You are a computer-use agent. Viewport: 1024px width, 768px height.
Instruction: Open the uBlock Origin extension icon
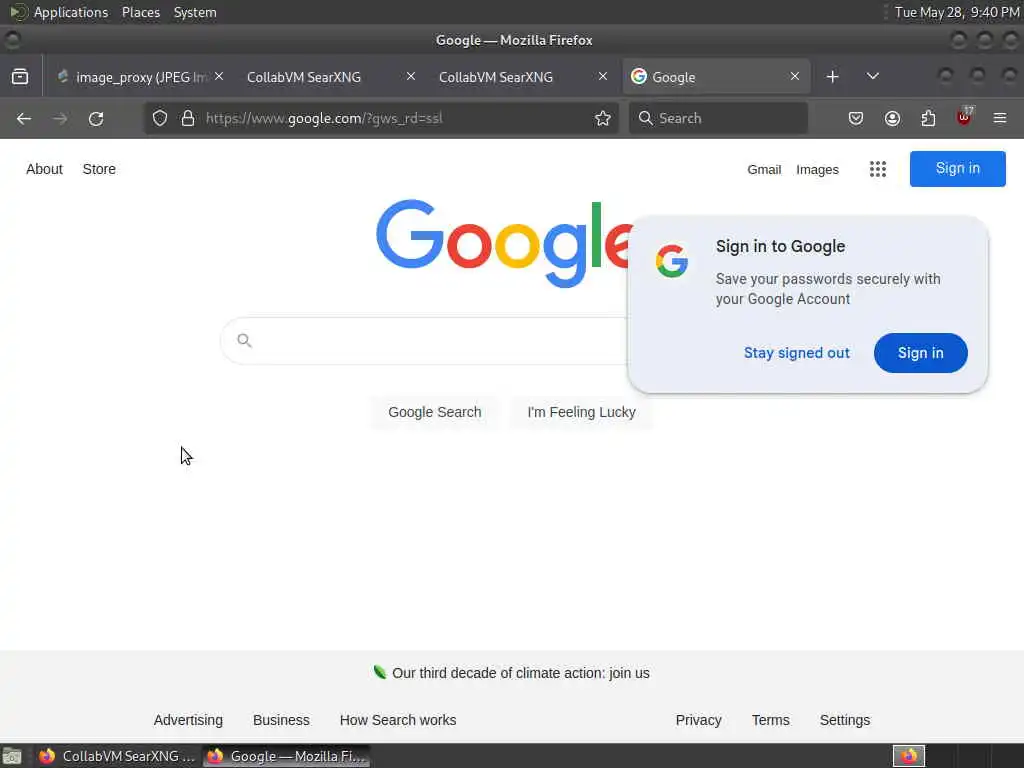[x=964, y=118]
